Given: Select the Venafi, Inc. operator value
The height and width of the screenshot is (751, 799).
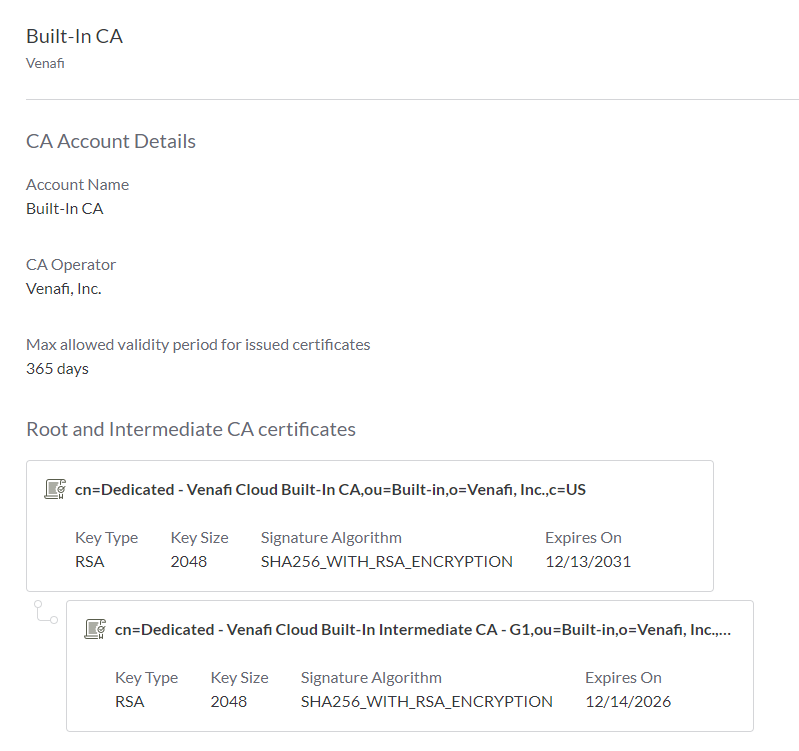Looking at the screenshot, I should click(x=64, y=288).
